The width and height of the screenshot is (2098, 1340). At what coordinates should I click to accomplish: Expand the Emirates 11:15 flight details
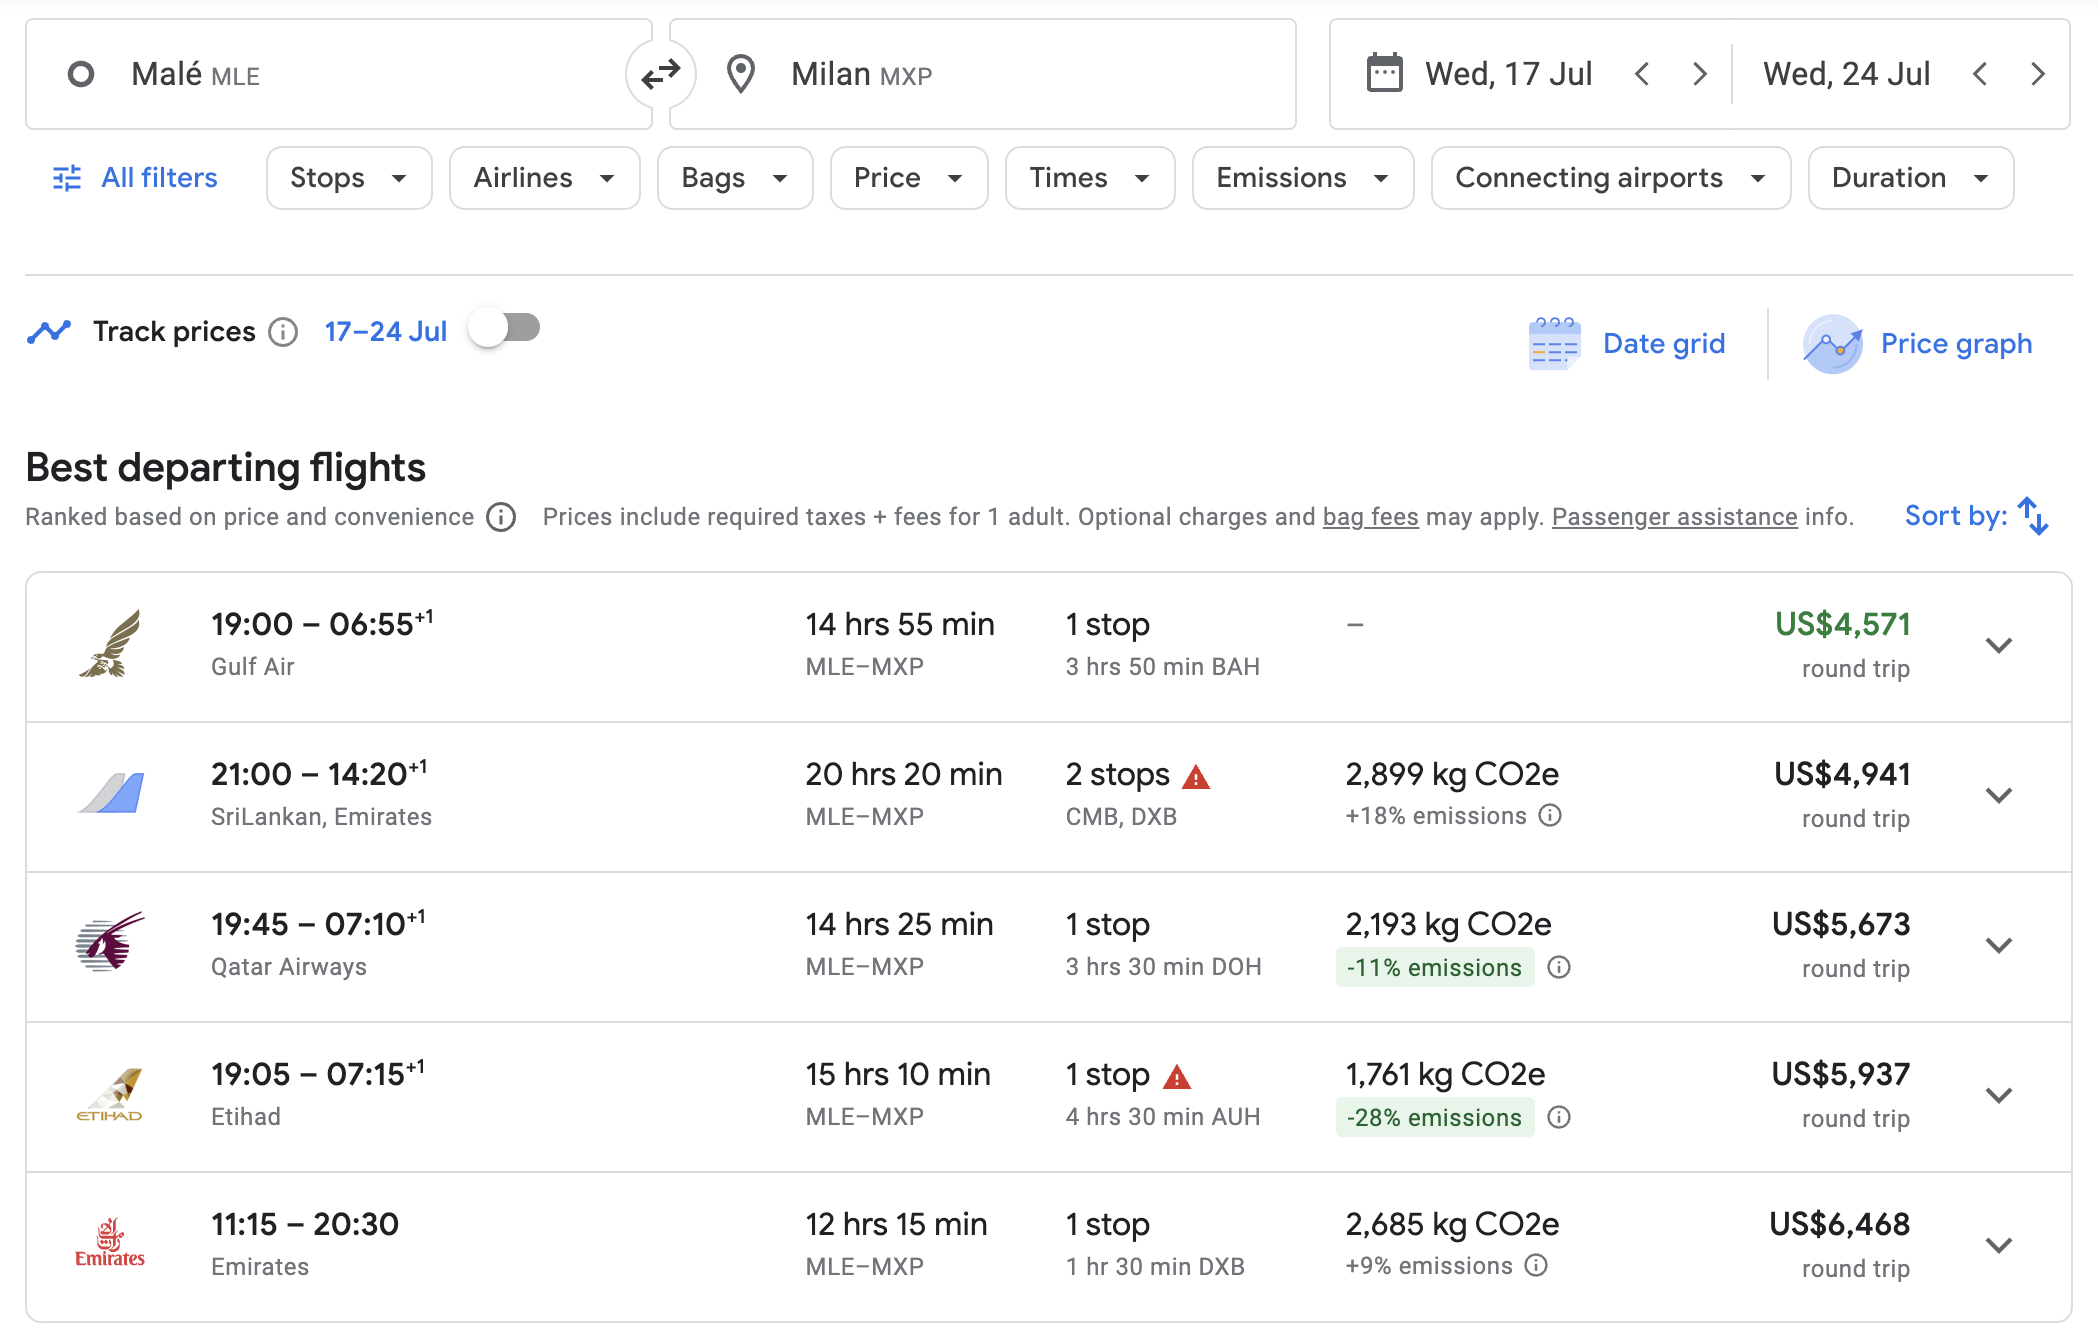(1998, 1246)
